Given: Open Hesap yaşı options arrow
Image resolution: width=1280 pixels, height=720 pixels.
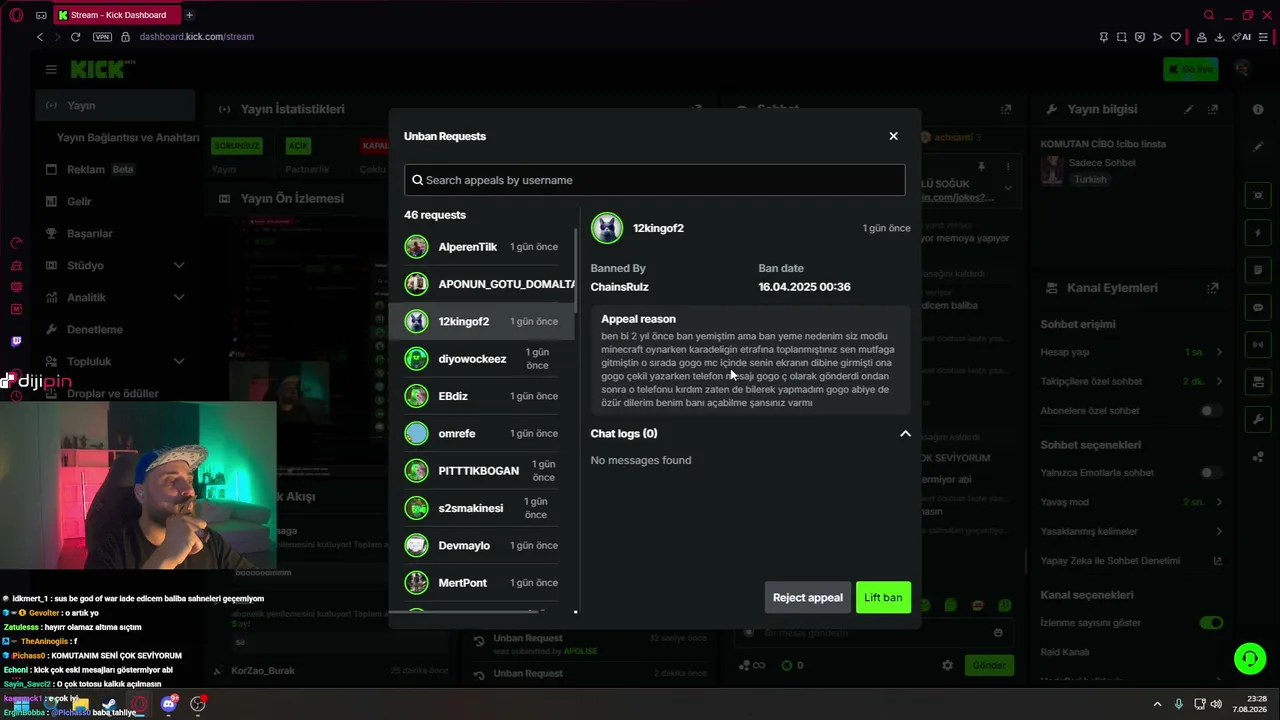Looking at the screenshot, I should click(x=1219, y=353).
